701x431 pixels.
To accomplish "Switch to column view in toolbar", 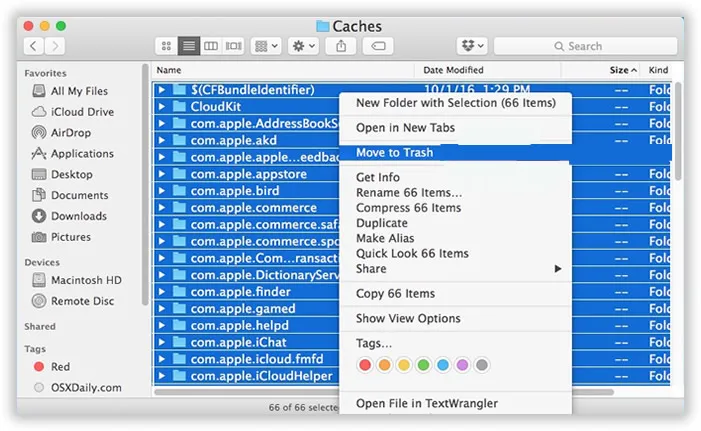I will 211,46.
